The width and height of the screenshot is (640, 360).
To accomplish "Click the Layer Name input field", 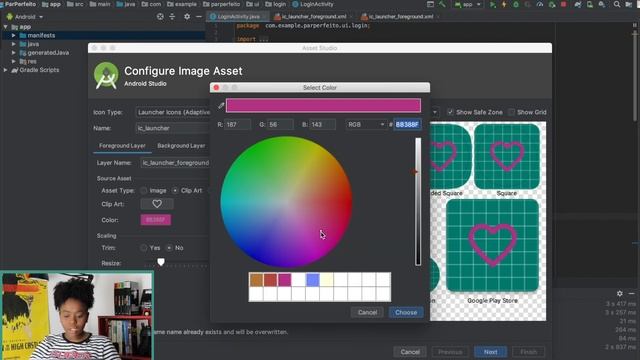I will coord(175,163).
